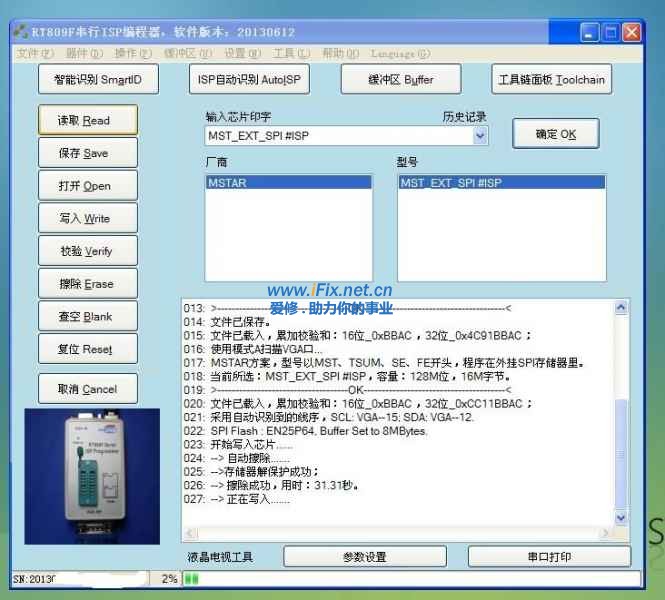Click log line 023 开始写入芯片
The height and width of the screenshot is (600, 665).
tap(238, 444)
